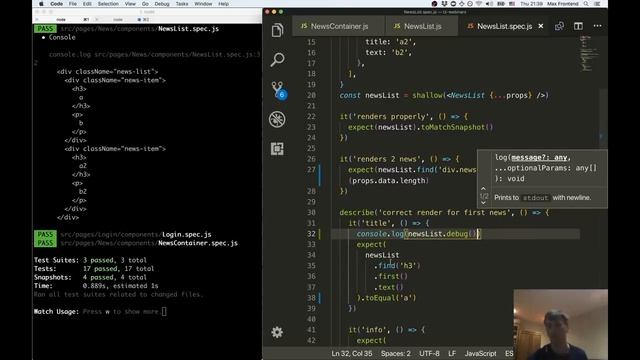Viewport: 640px width, 360px height.
Task: Click the Tests: 17 passed line in terminal
Action: [94, 269]
